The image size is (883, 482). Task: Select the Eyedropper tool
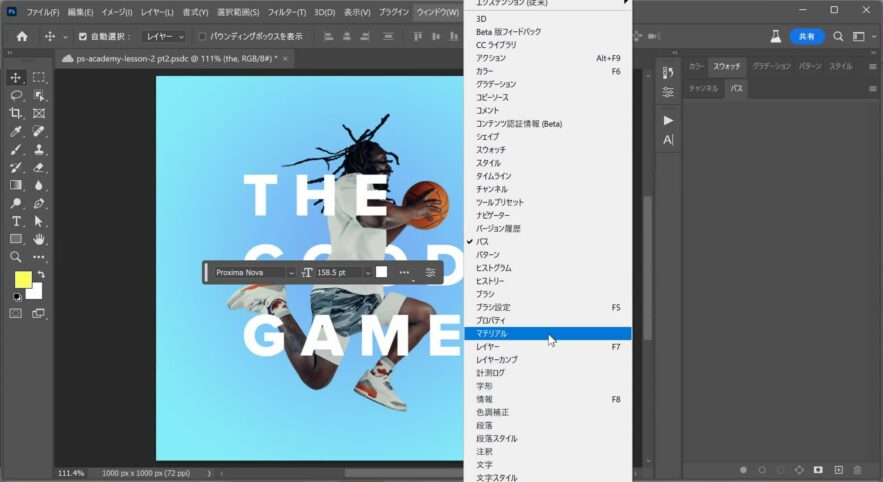16,132
